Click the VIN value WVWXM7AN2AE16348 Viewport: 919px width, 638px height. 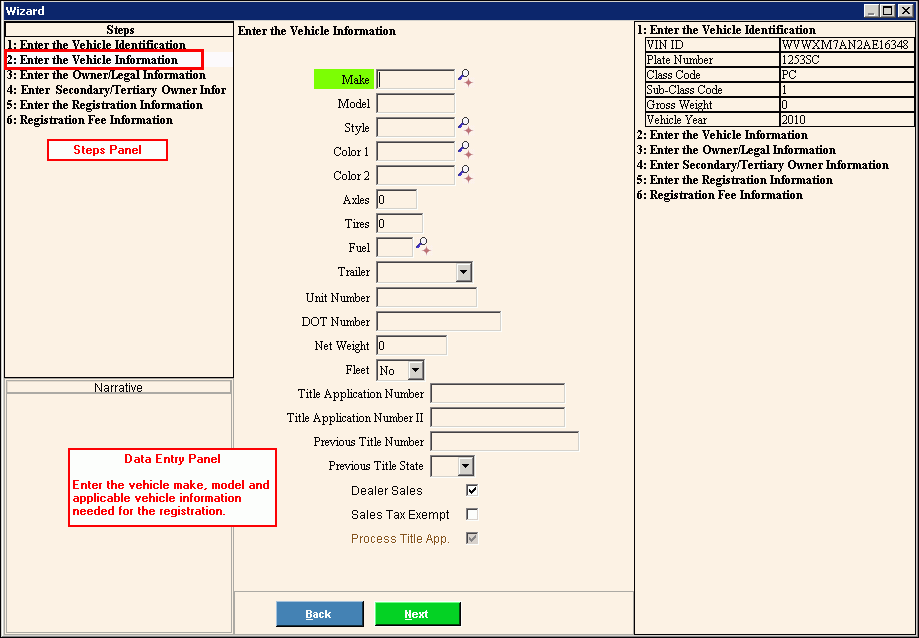[847, 45]
